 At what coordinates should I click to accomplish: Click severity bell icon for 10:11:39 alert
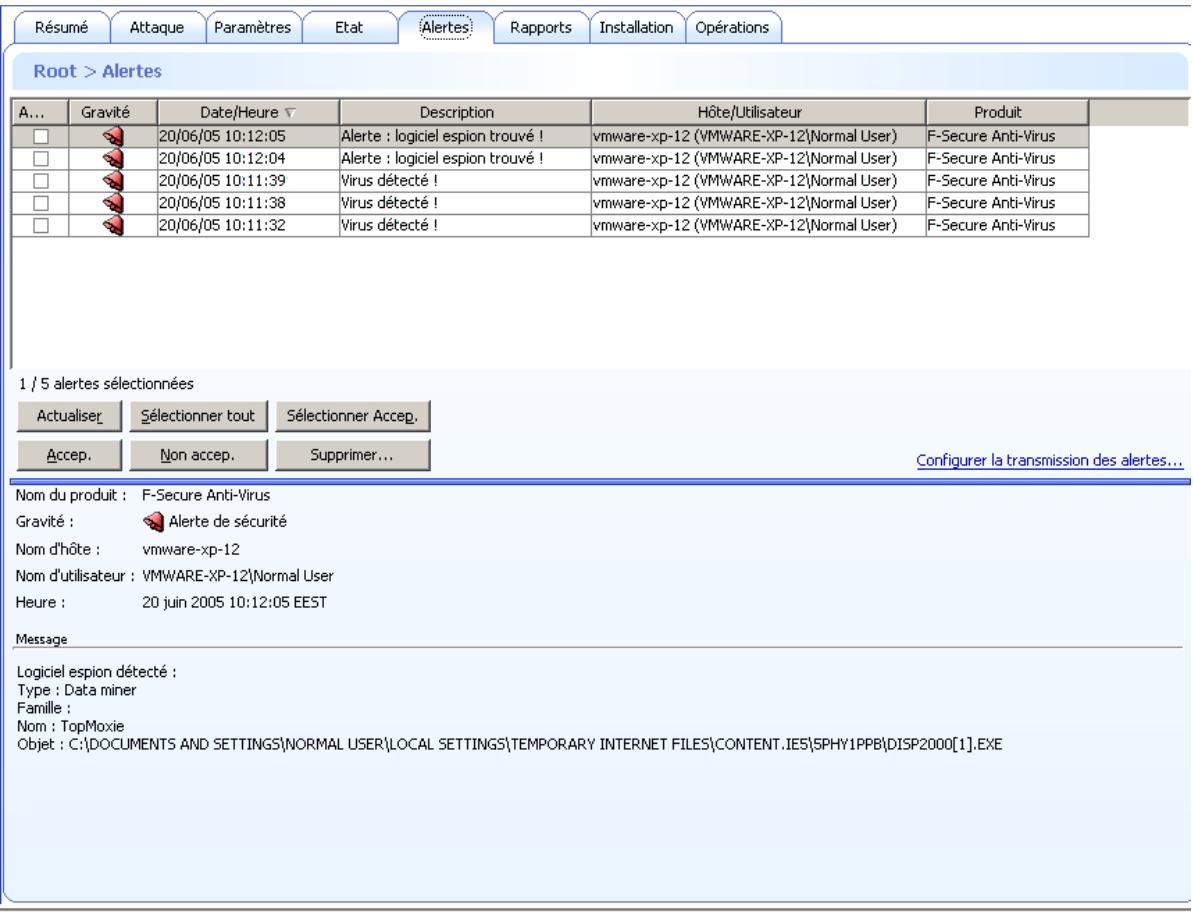coord(113,181)
